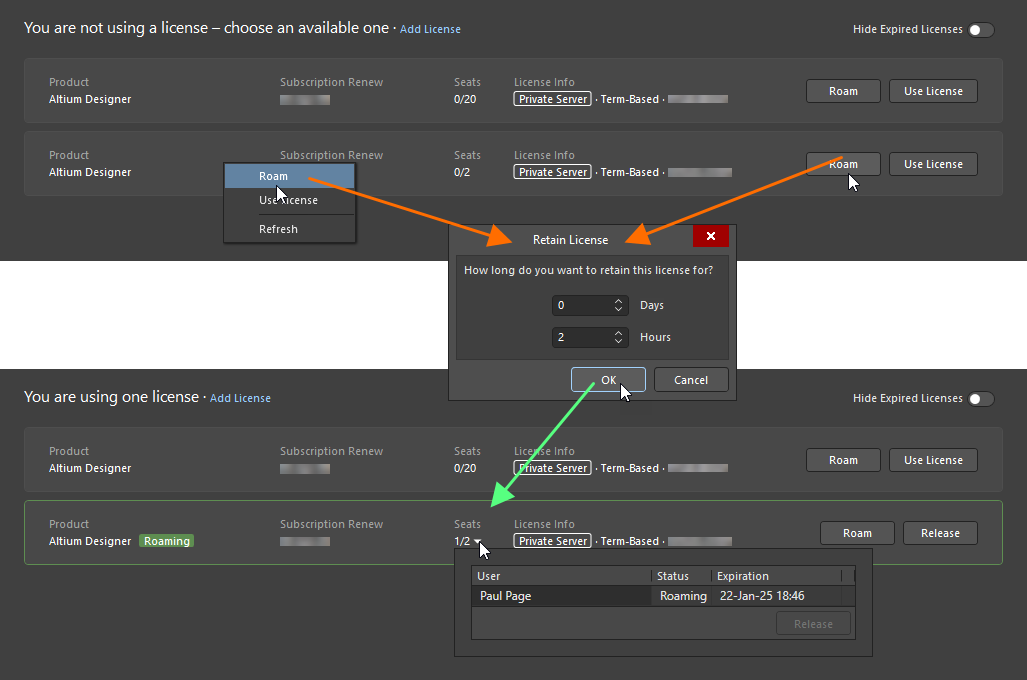Click Private Server tag in 0/2 row
Viewport: 1027px width, 680px height.
pyautogui.click(x=553, y=172)
